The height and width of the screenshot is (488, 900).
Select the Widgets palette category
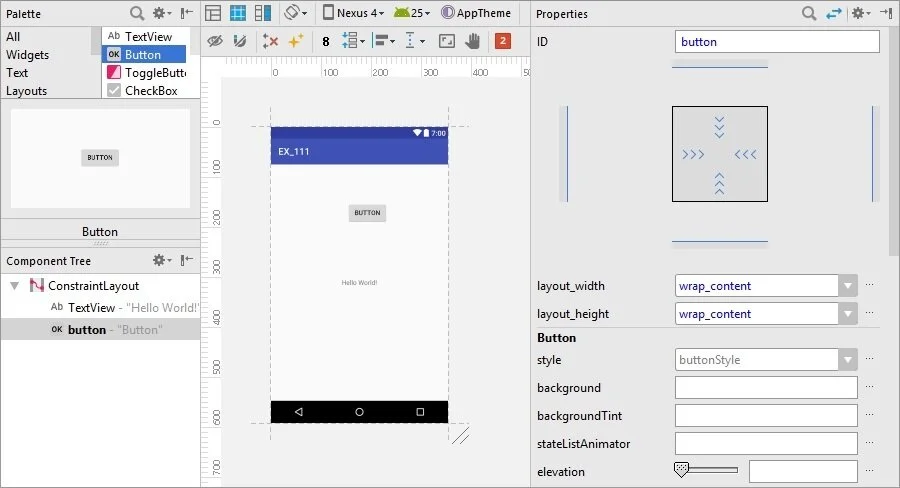[x=28, y=55]
